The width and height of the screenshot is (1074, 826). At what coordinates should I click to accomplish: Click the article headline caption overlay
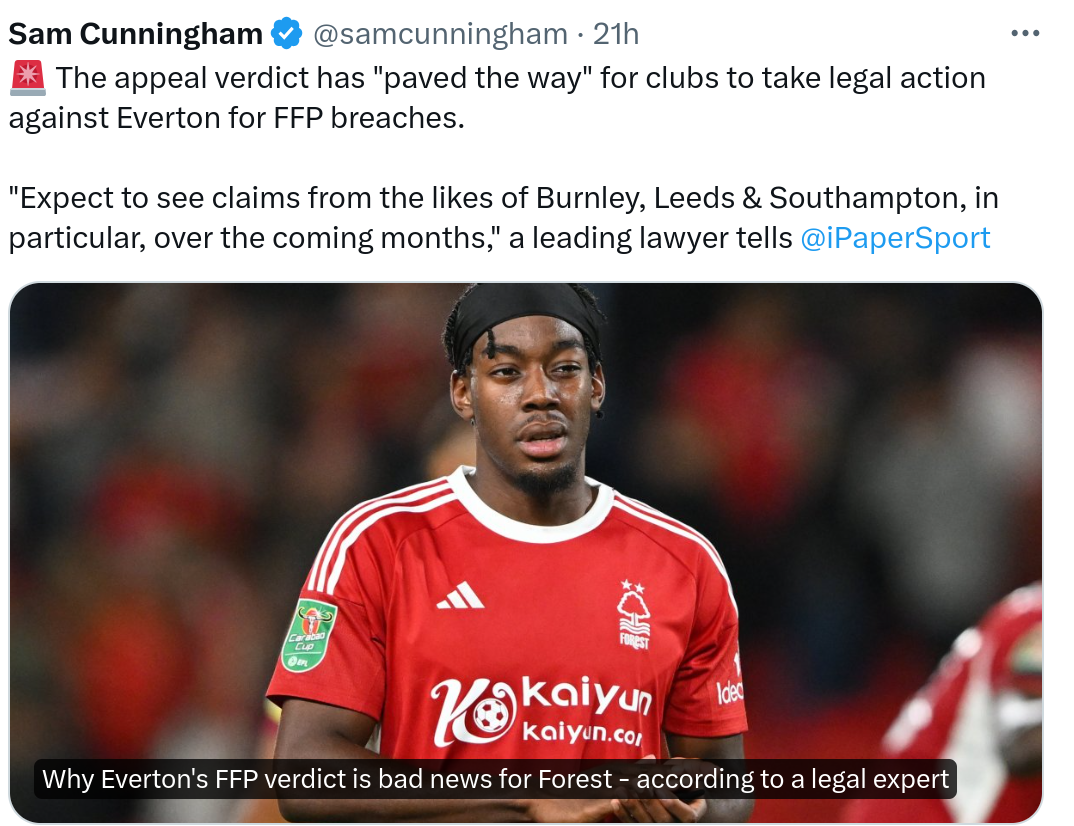pyautogui.click(x=495, y=779)
